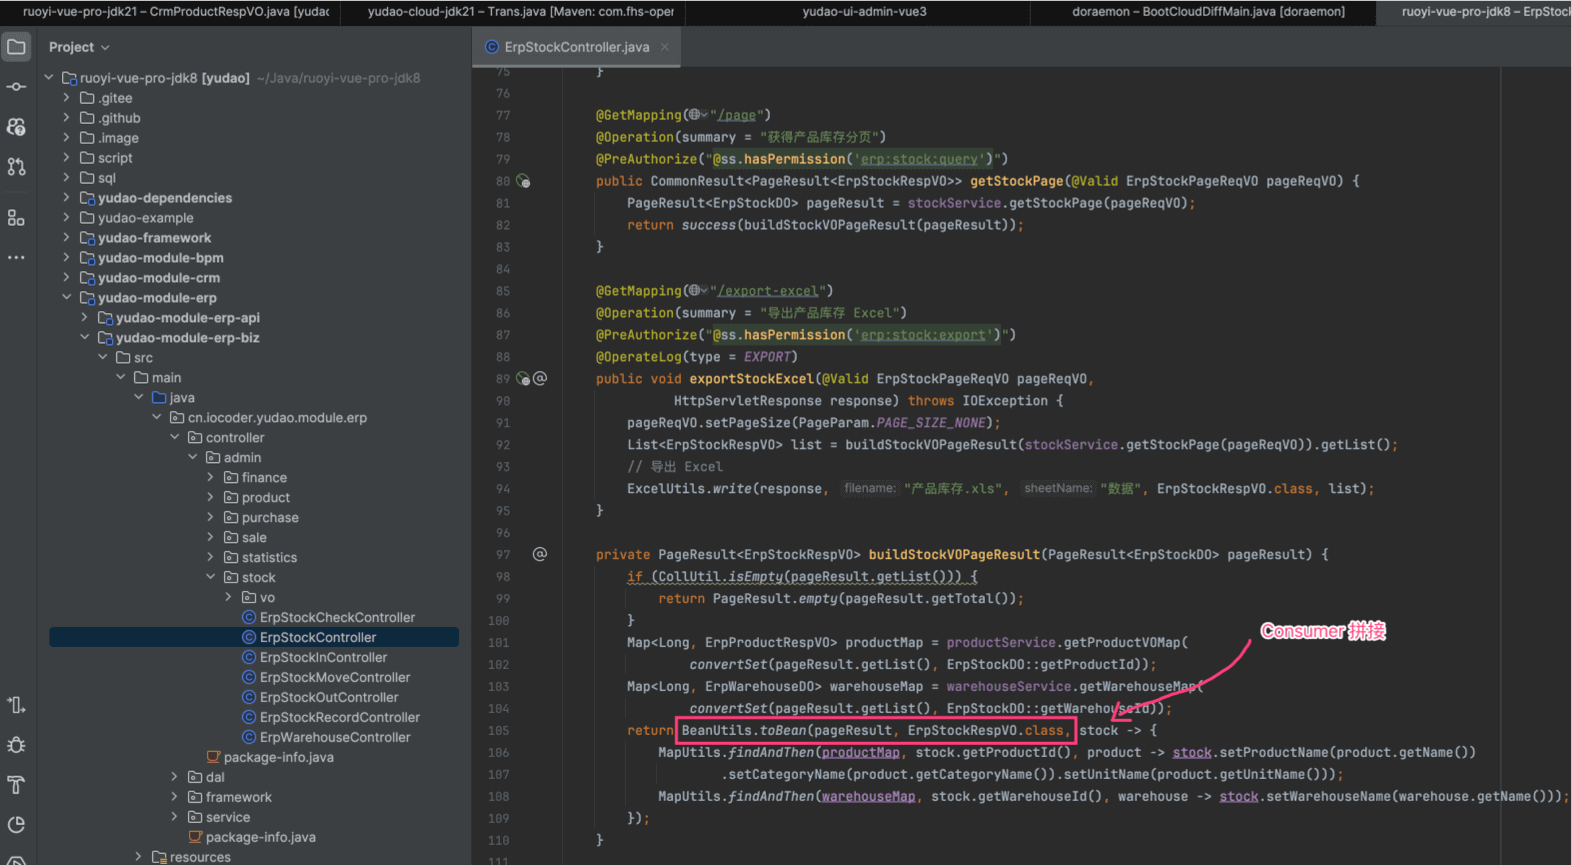Close the ErpStockController.java tab

click(x=665, y=47)
